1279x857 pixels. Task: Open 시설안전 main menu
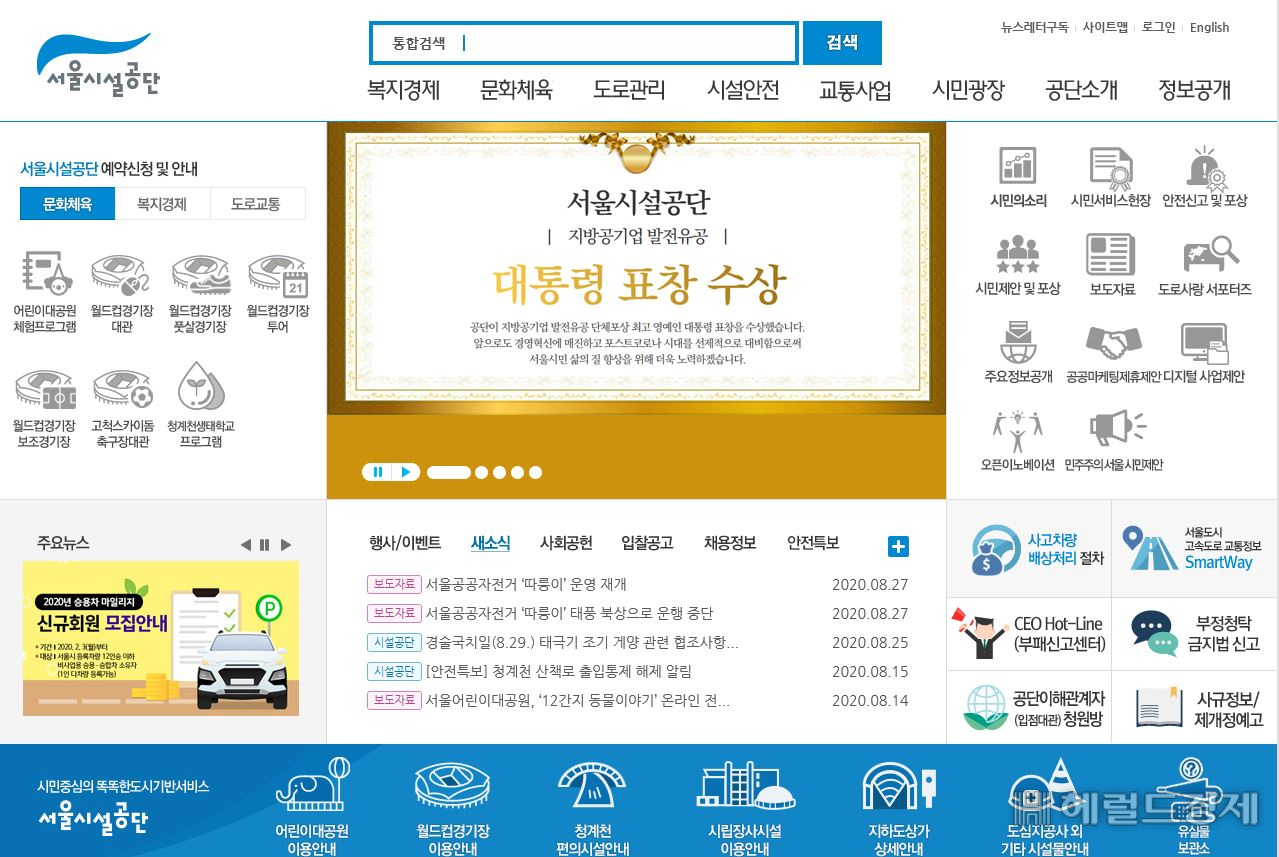743,90
